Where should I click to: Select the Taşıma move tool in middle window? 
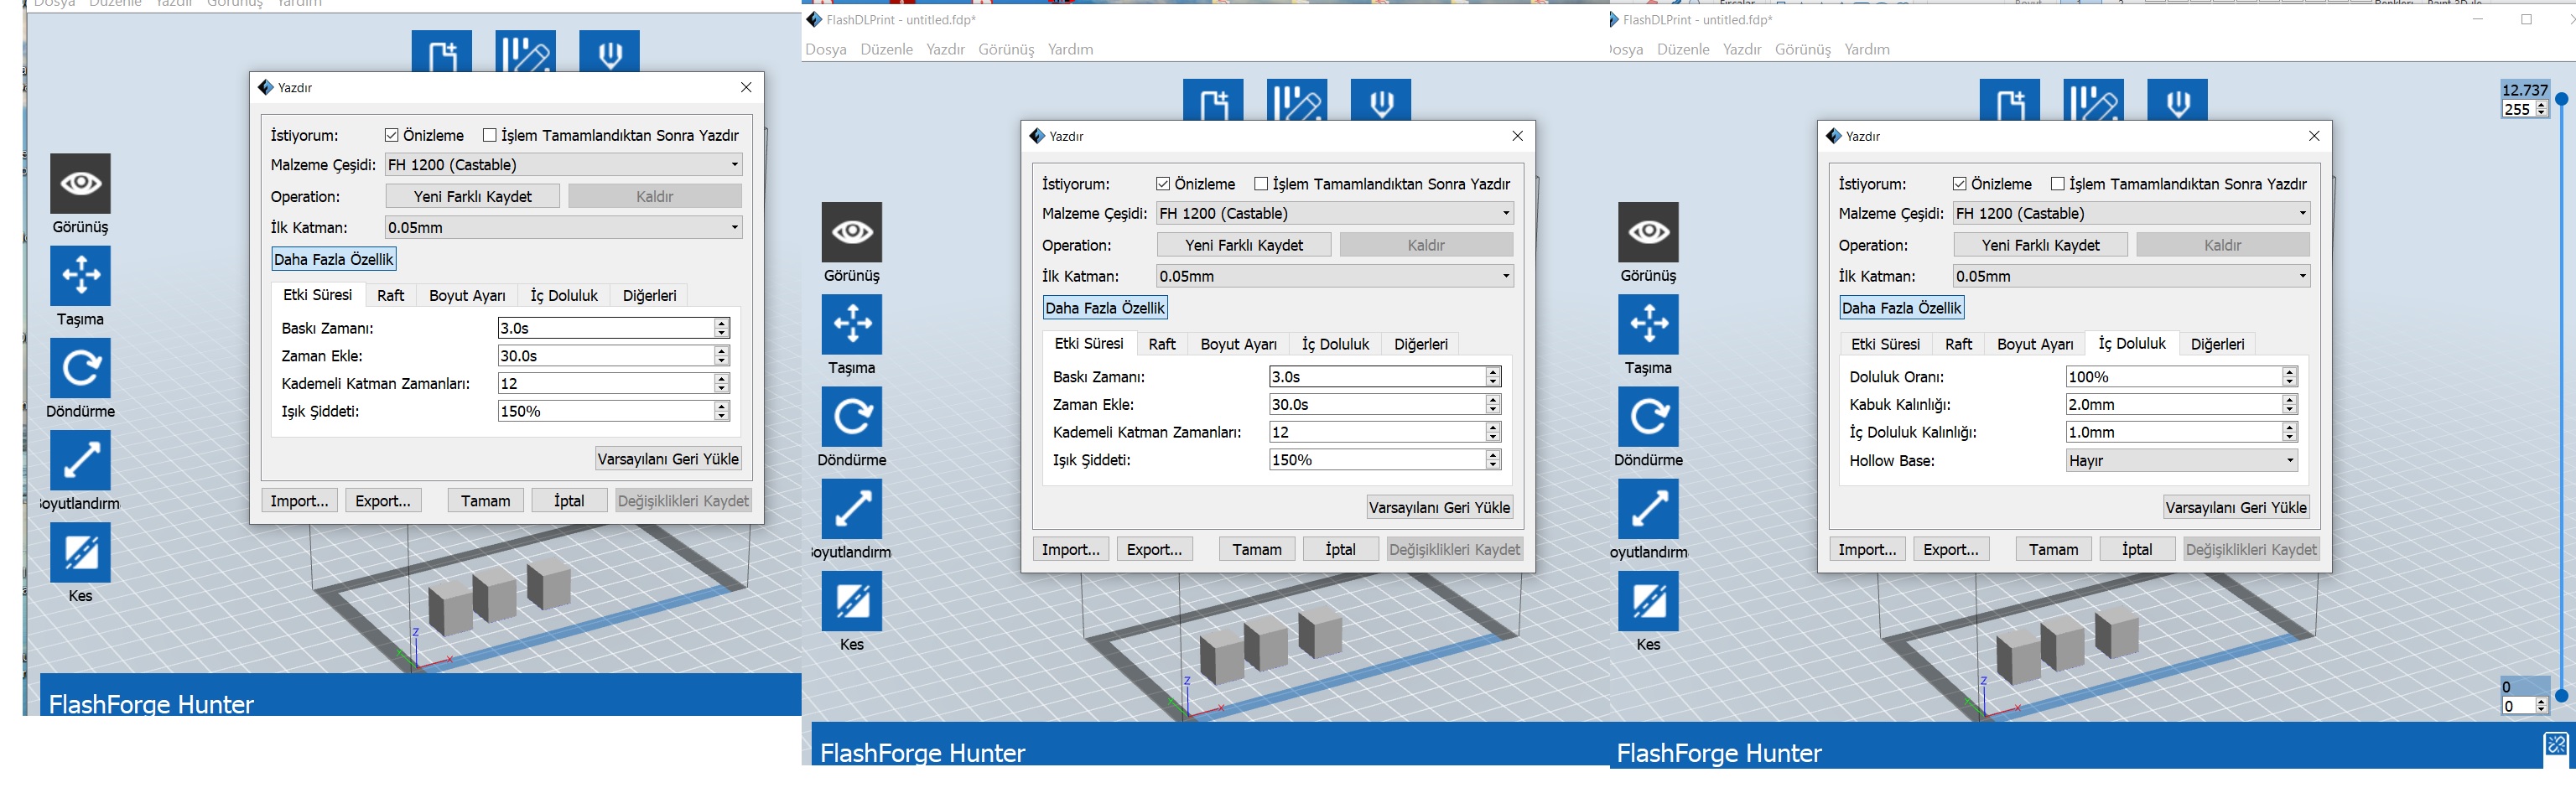point(852,324)
